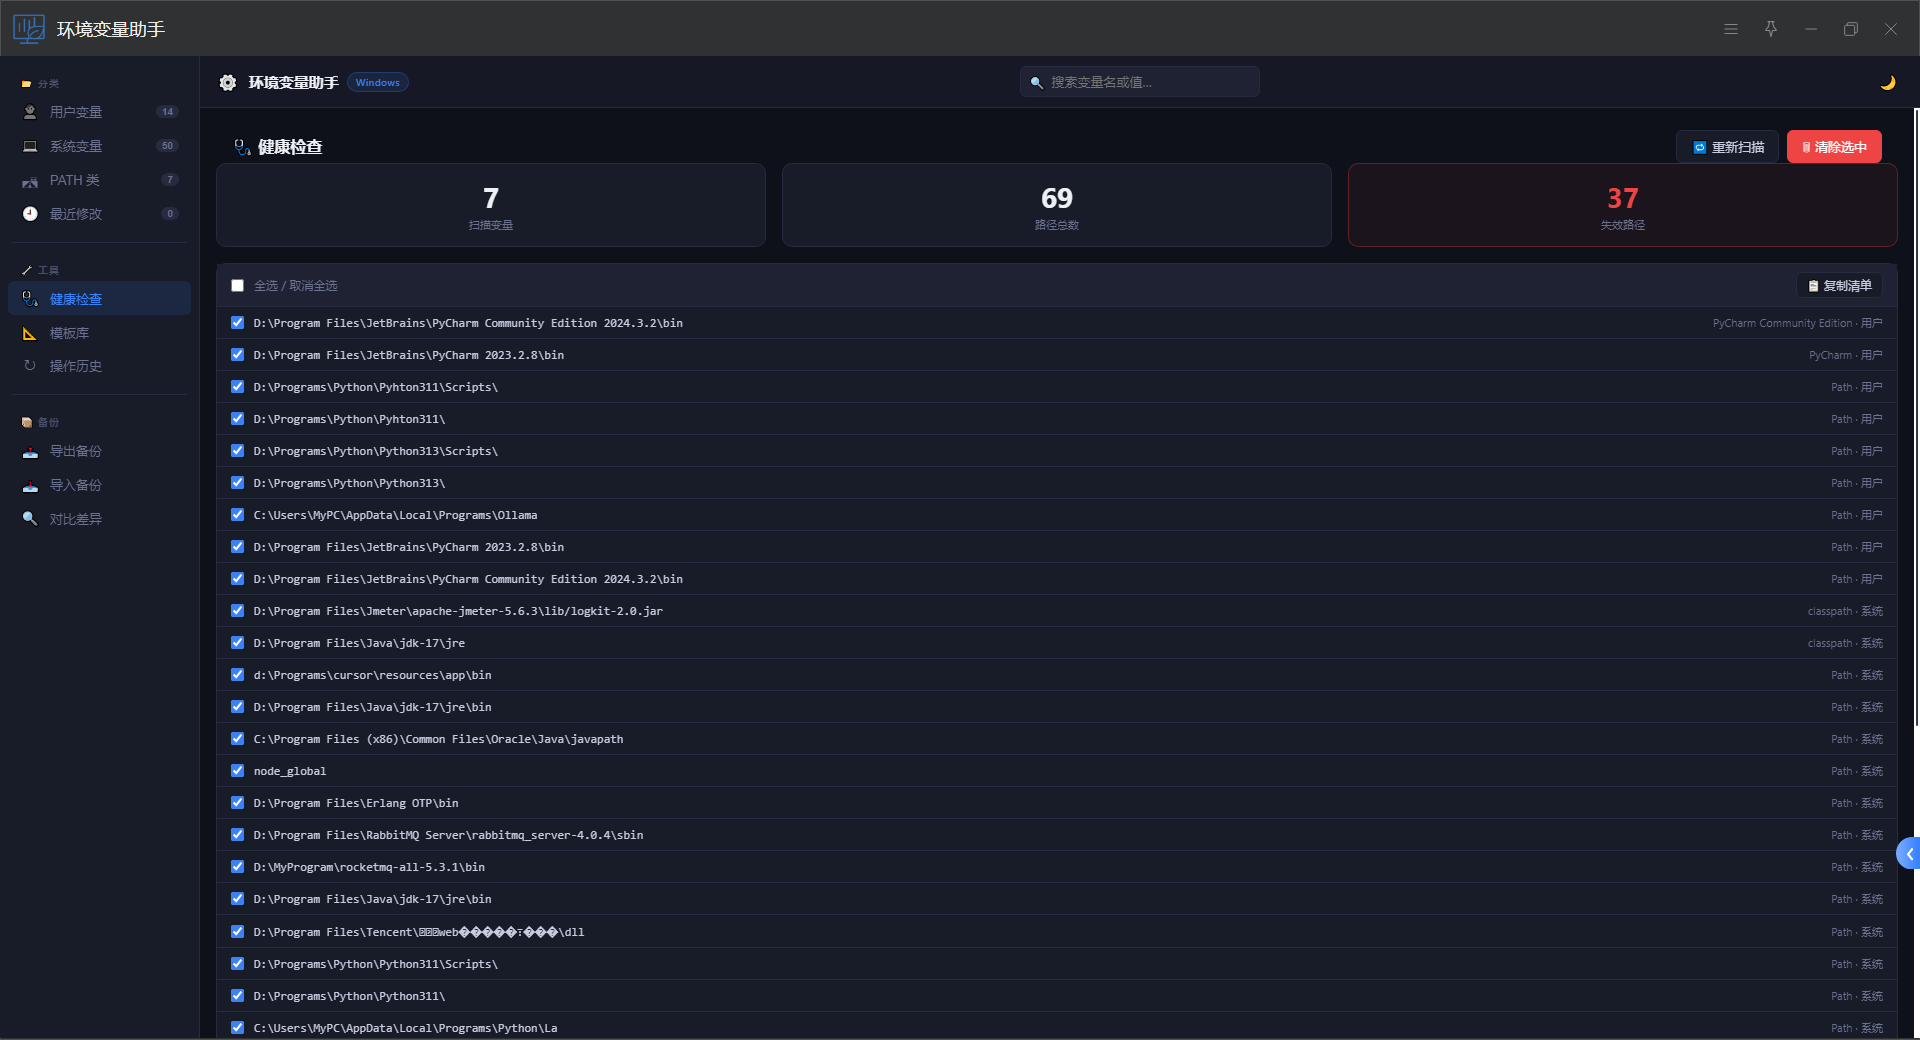
Task: Uncheck the rocketmq-all-5.3.1\bin checkbox
Action: 237,867
